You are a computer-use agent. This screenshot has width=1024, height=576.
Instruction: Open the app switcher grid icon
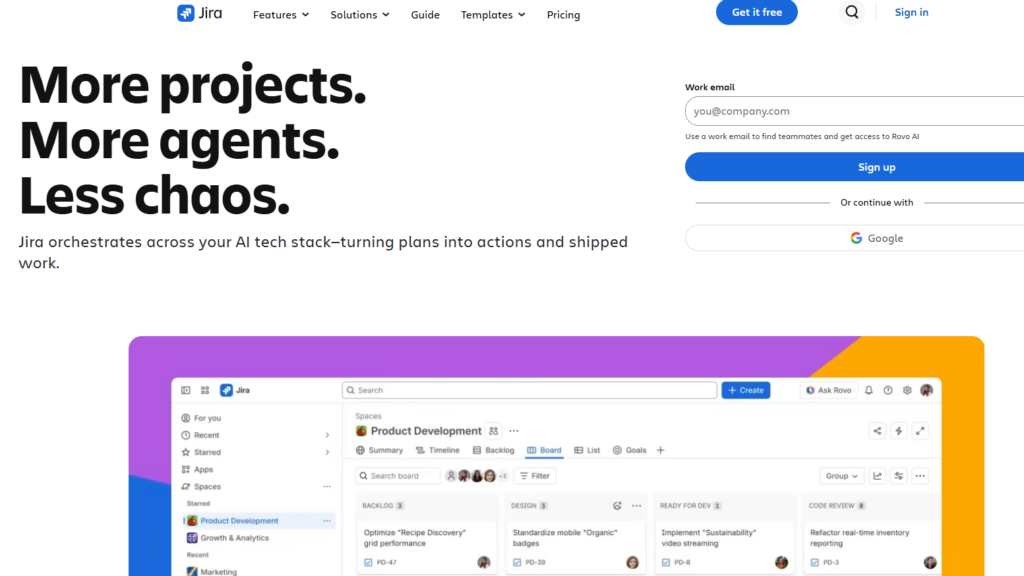(x=205, y=391)
